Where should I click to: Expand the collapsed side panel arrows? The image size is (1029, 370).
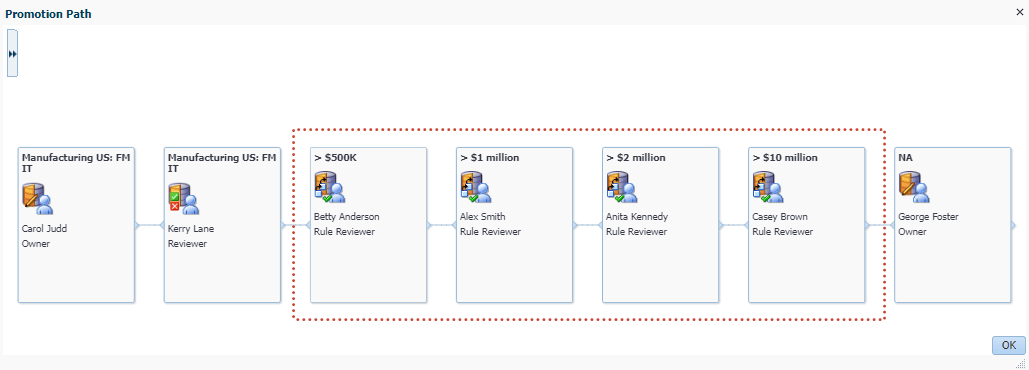(x=12, y=53)
